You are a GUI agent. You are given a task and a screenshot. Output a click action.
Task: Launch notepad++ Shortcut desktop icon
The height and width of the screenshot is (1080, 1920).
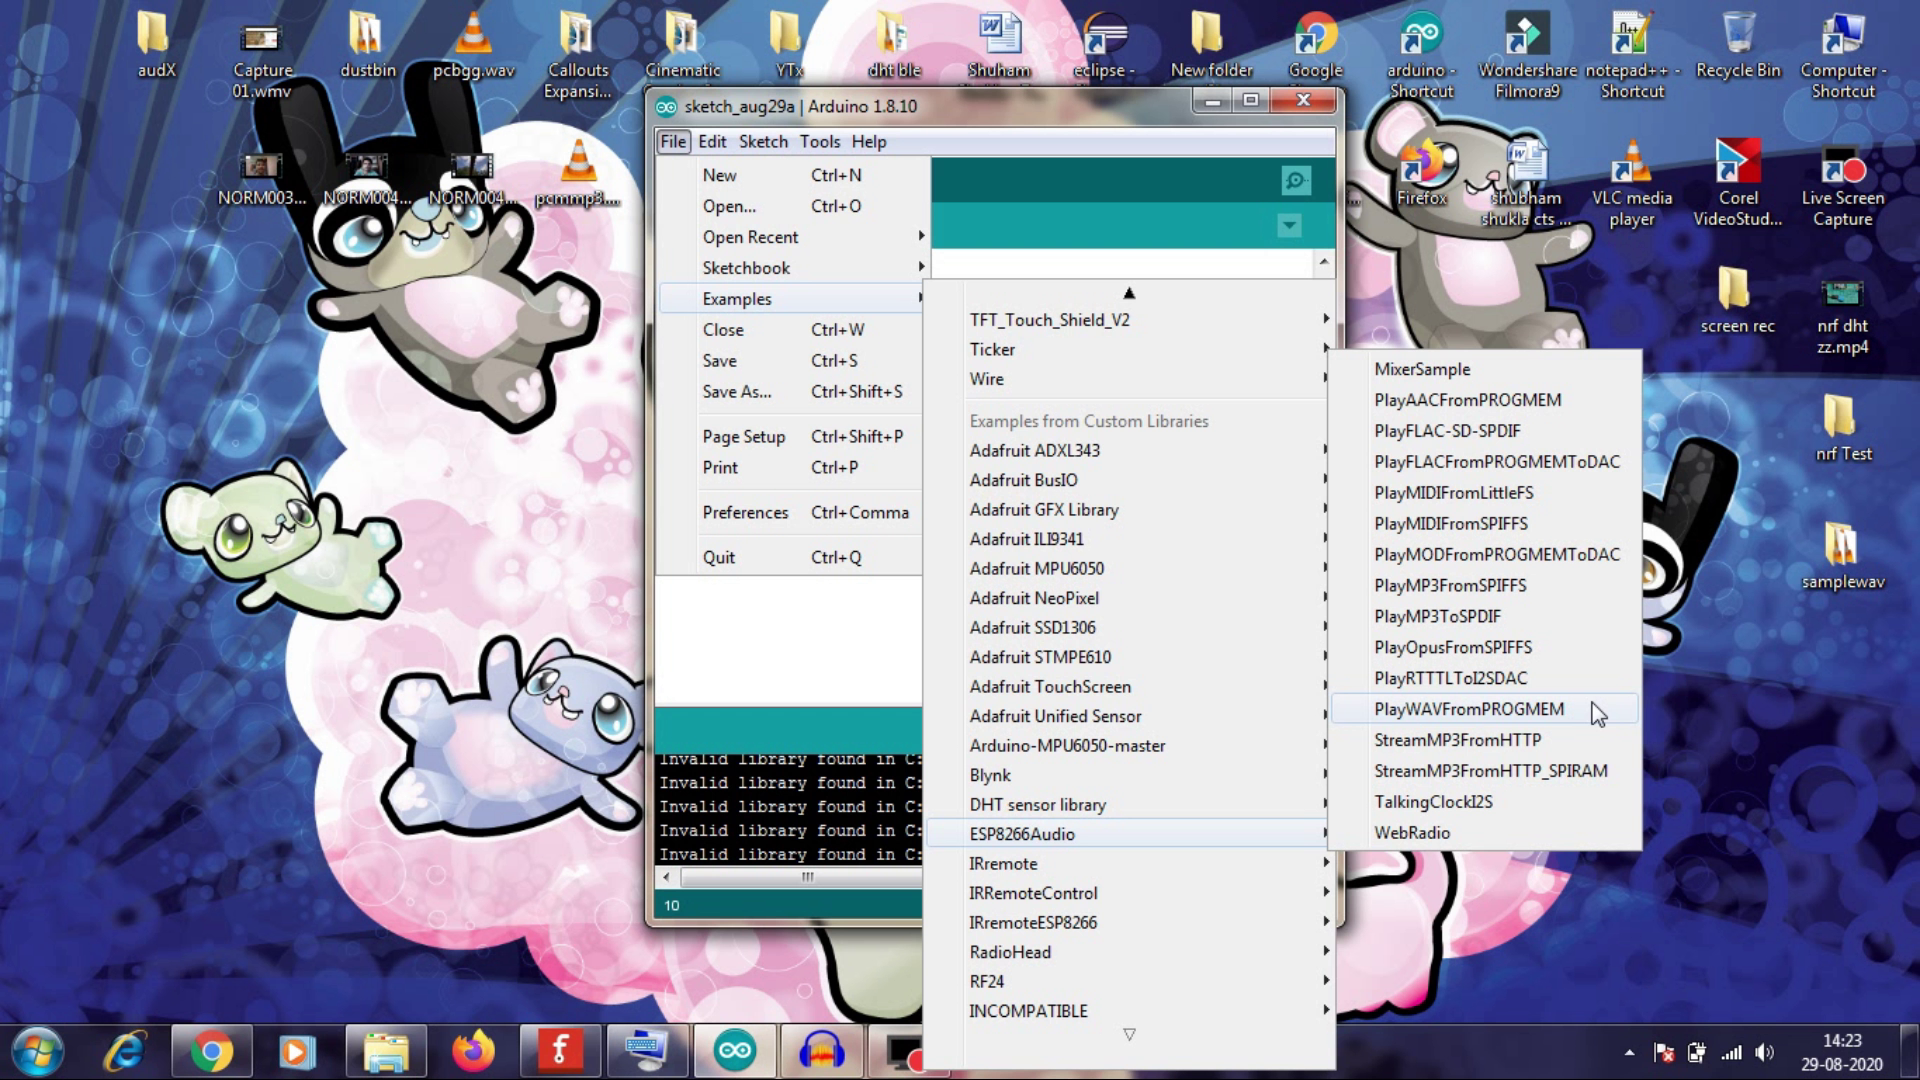1632,55
